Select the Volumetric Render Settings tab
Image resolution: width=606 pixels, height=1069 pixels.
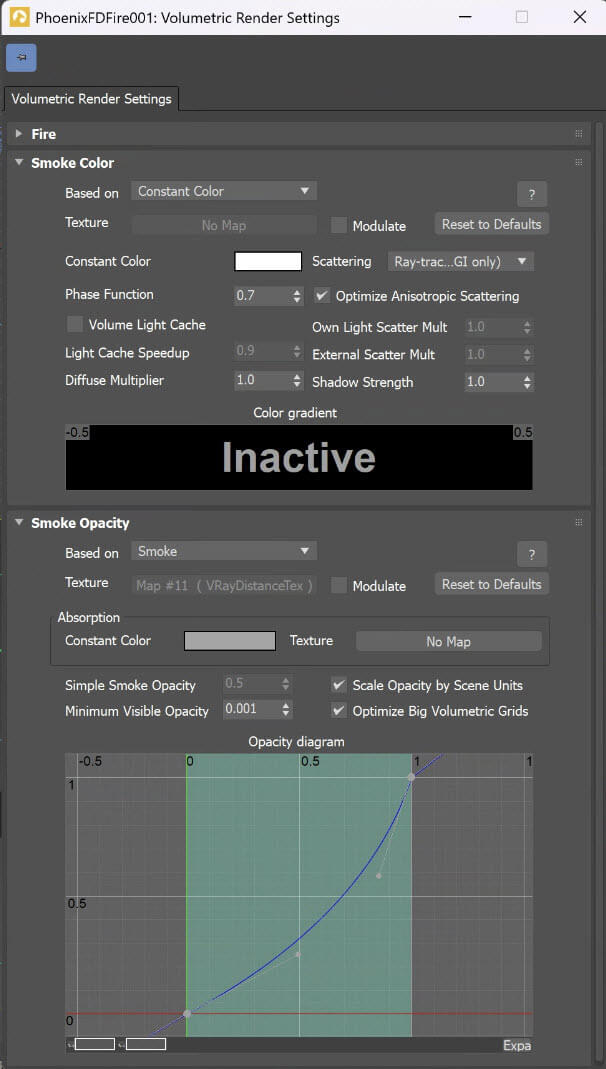[91, 98]
